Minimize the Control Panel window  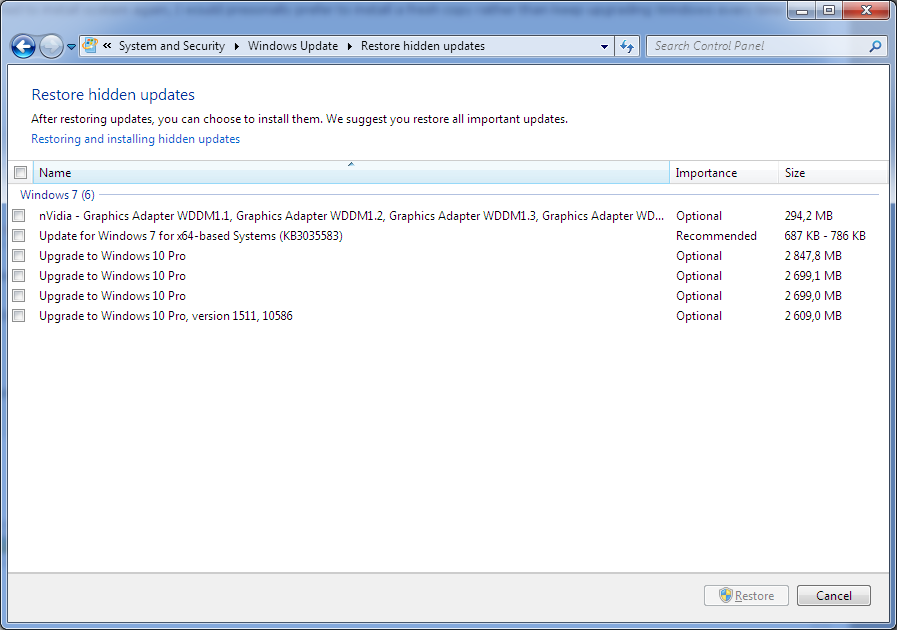tap(802, 10)
